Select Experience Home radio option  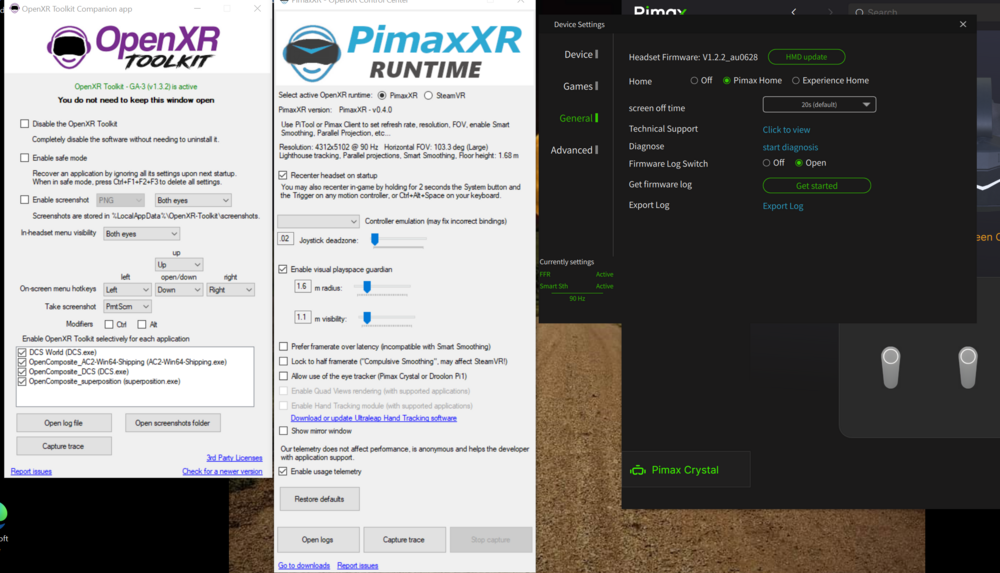[x=795, y=80]
